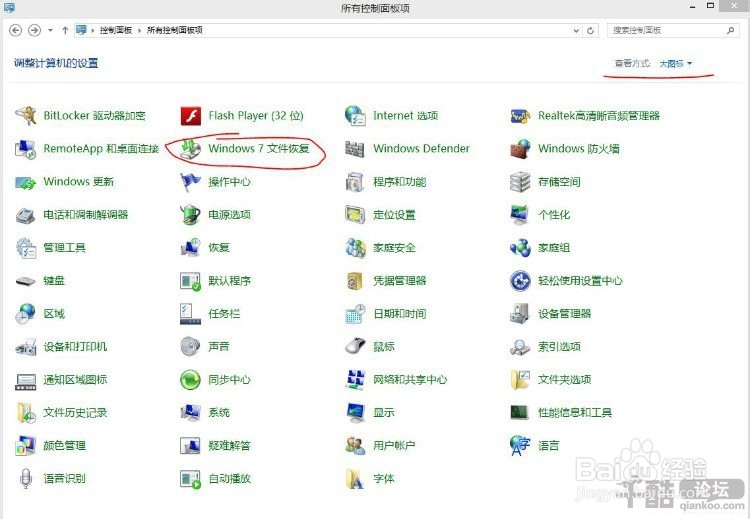Viewport: 750px width, 519px height.
Task: Open the 索引选项 link
Action: point(559,347)
